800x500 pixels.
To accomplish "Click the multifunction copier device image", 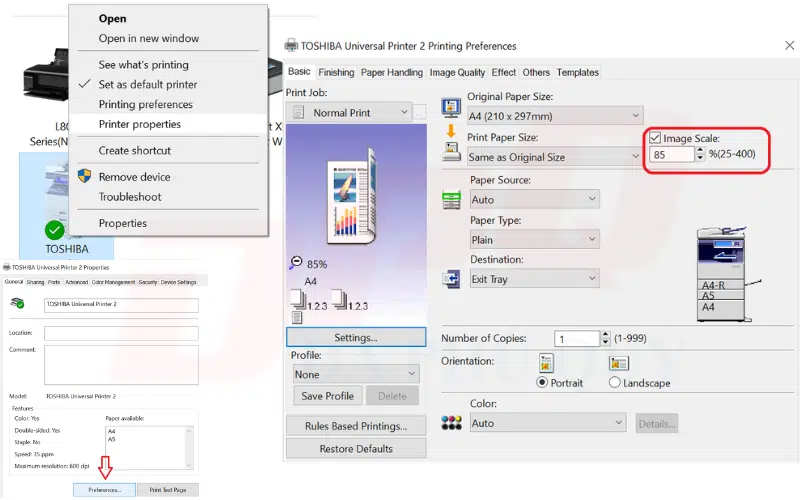I will pos(728,274).
